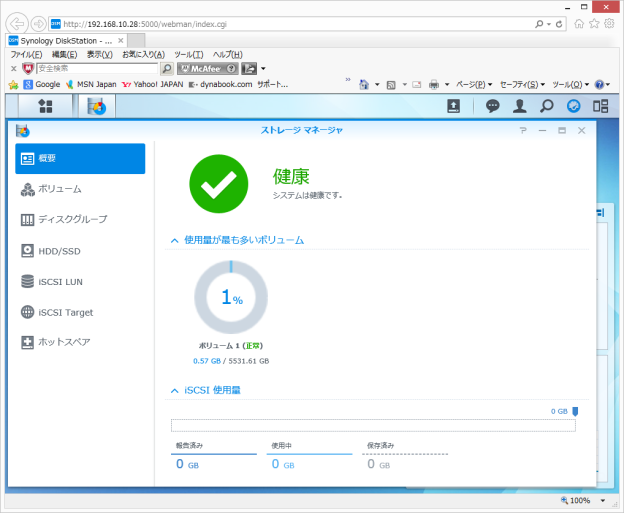Screen dimensions: 624x513
Task: Open the 編集(E) menu
Action: point(64,55)
